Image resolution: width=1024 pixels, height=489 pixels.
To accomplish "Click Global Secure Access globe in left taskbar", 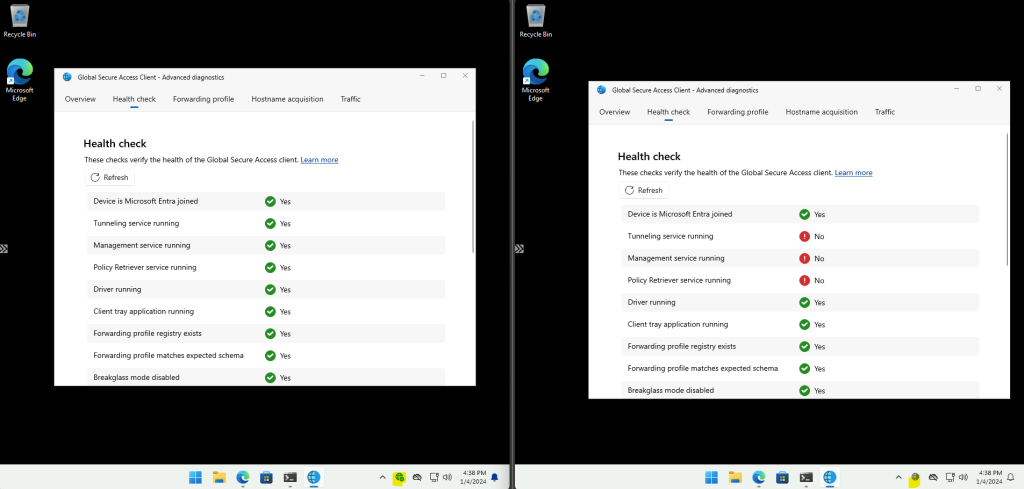I will tap(313, 477).
